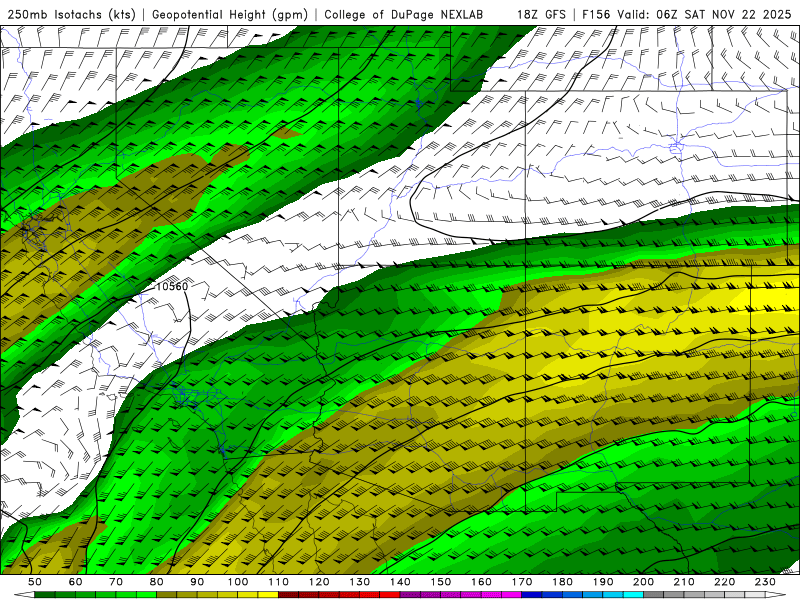Screen dimensions: 800x600
Task: Click the '220' legend value
Action: pyautogui.click(x=724, y=582)
